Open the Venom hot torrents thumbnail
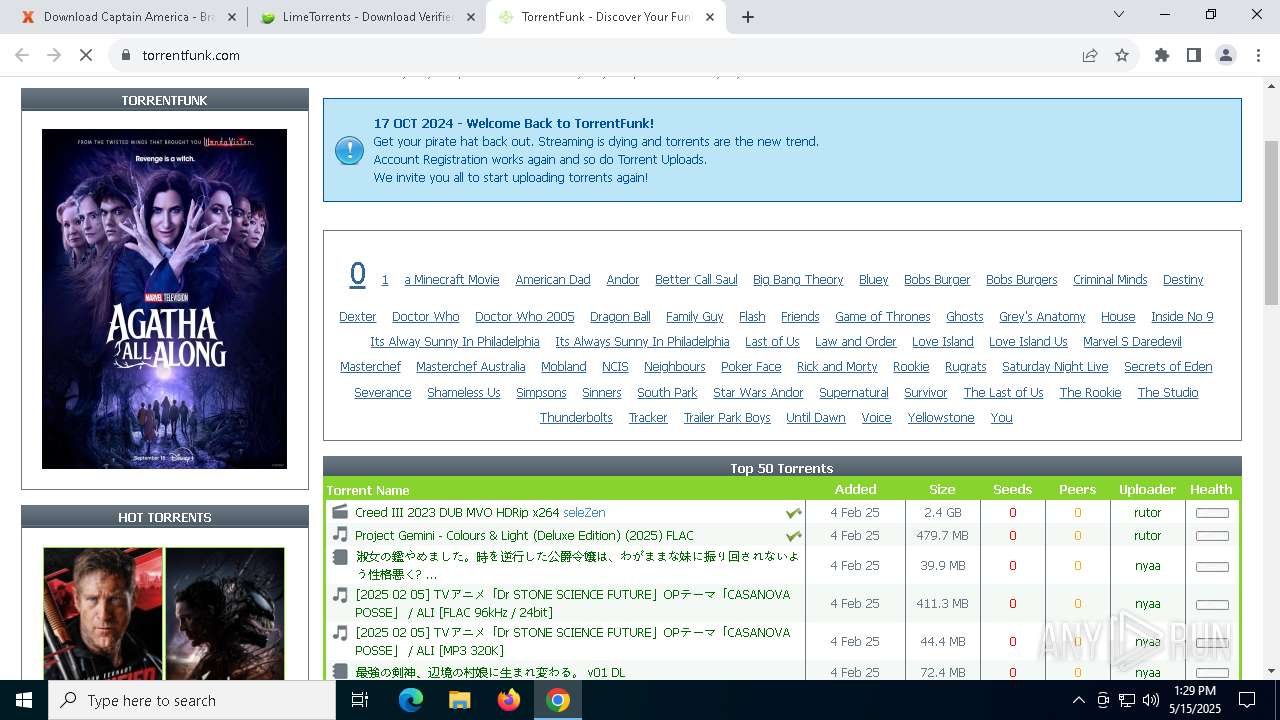1280x720 pixels. [x=225, y=614]
